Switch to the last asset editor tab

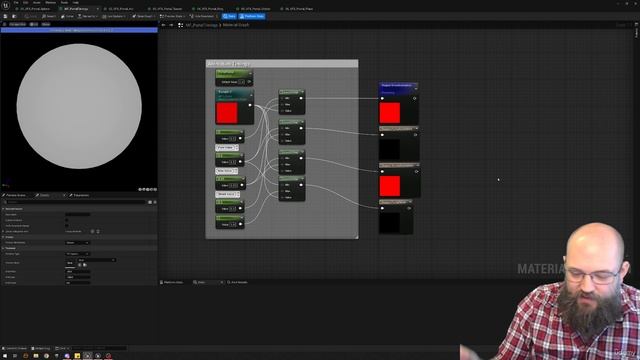click(x=298, y=9)
